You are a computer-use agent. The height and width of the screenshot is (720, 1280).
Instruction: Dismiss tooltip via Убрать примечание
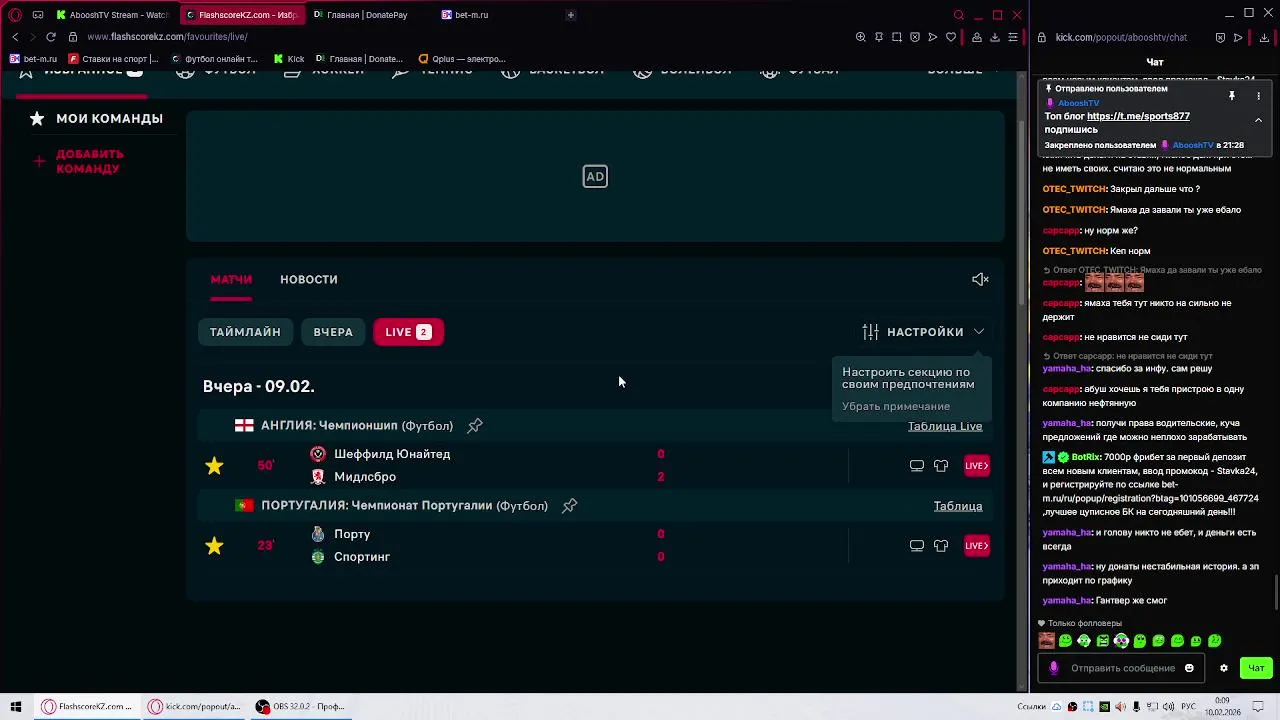pos(896,406)
